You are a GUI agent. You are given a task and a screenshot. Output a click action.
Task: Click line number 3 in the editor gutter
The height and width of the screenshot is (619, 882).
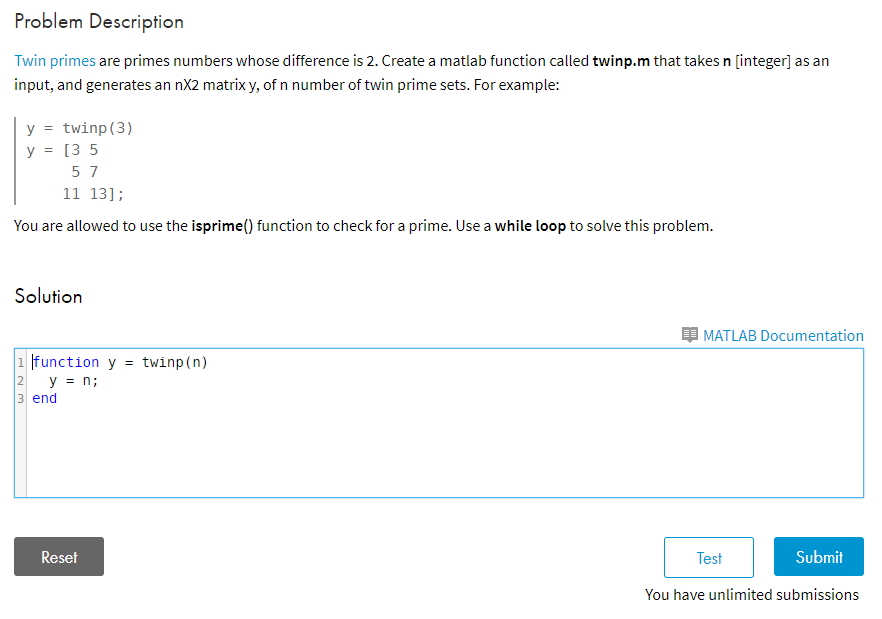tap(19, 398)
